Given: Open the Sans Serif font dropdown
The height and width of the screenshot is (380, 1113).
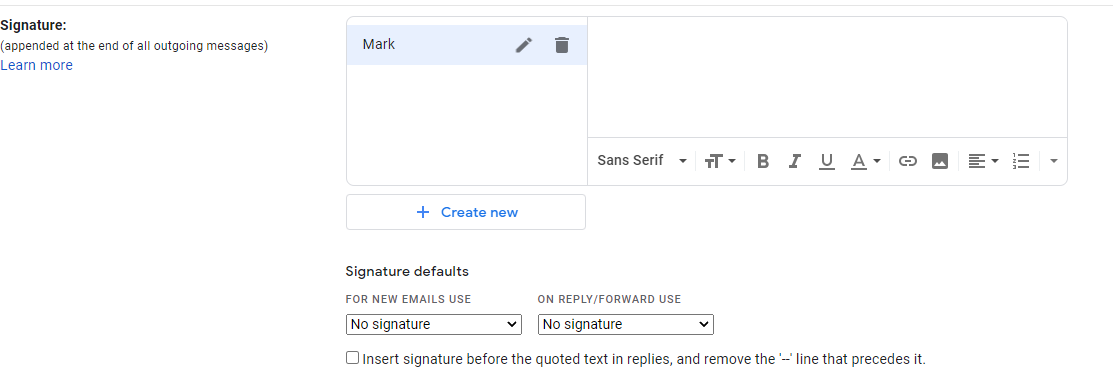Looking at the screenshot, I should tap(642, 161).
